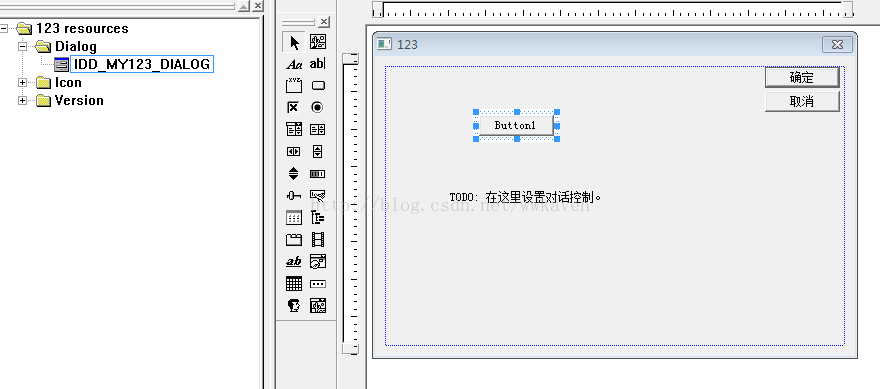Viewport: 880px width, 389px height.
Task: Select the Tree Control tool
Action: tap(318, 218)
